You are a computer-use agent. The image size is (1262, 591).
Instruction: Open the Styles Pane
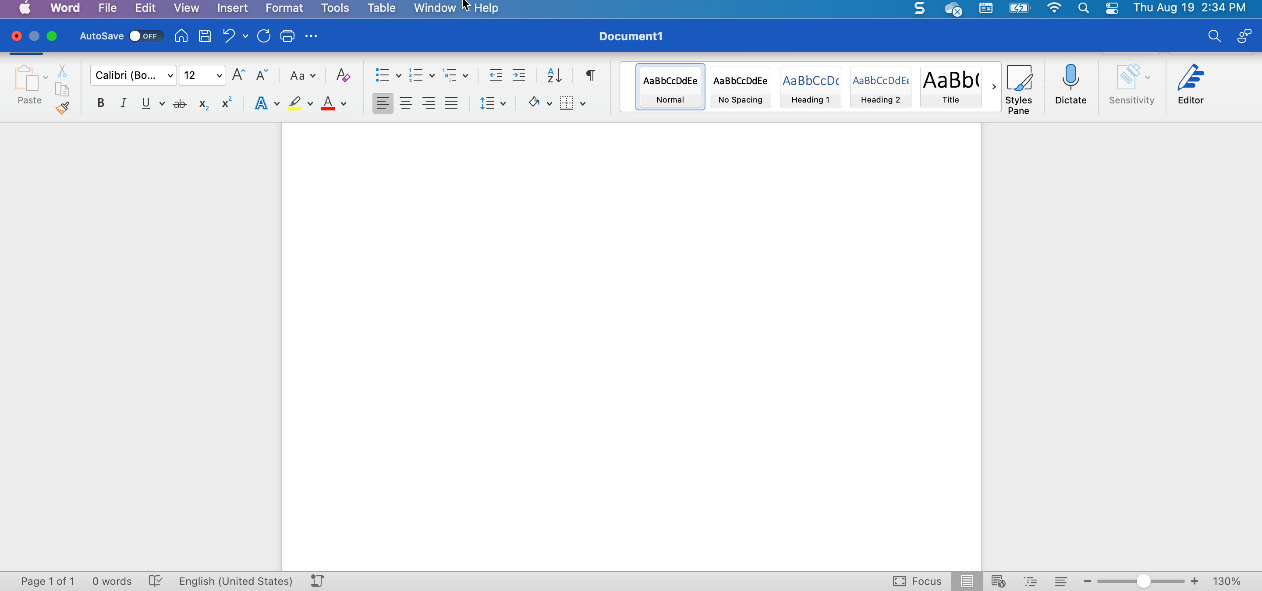[1019, 90]
